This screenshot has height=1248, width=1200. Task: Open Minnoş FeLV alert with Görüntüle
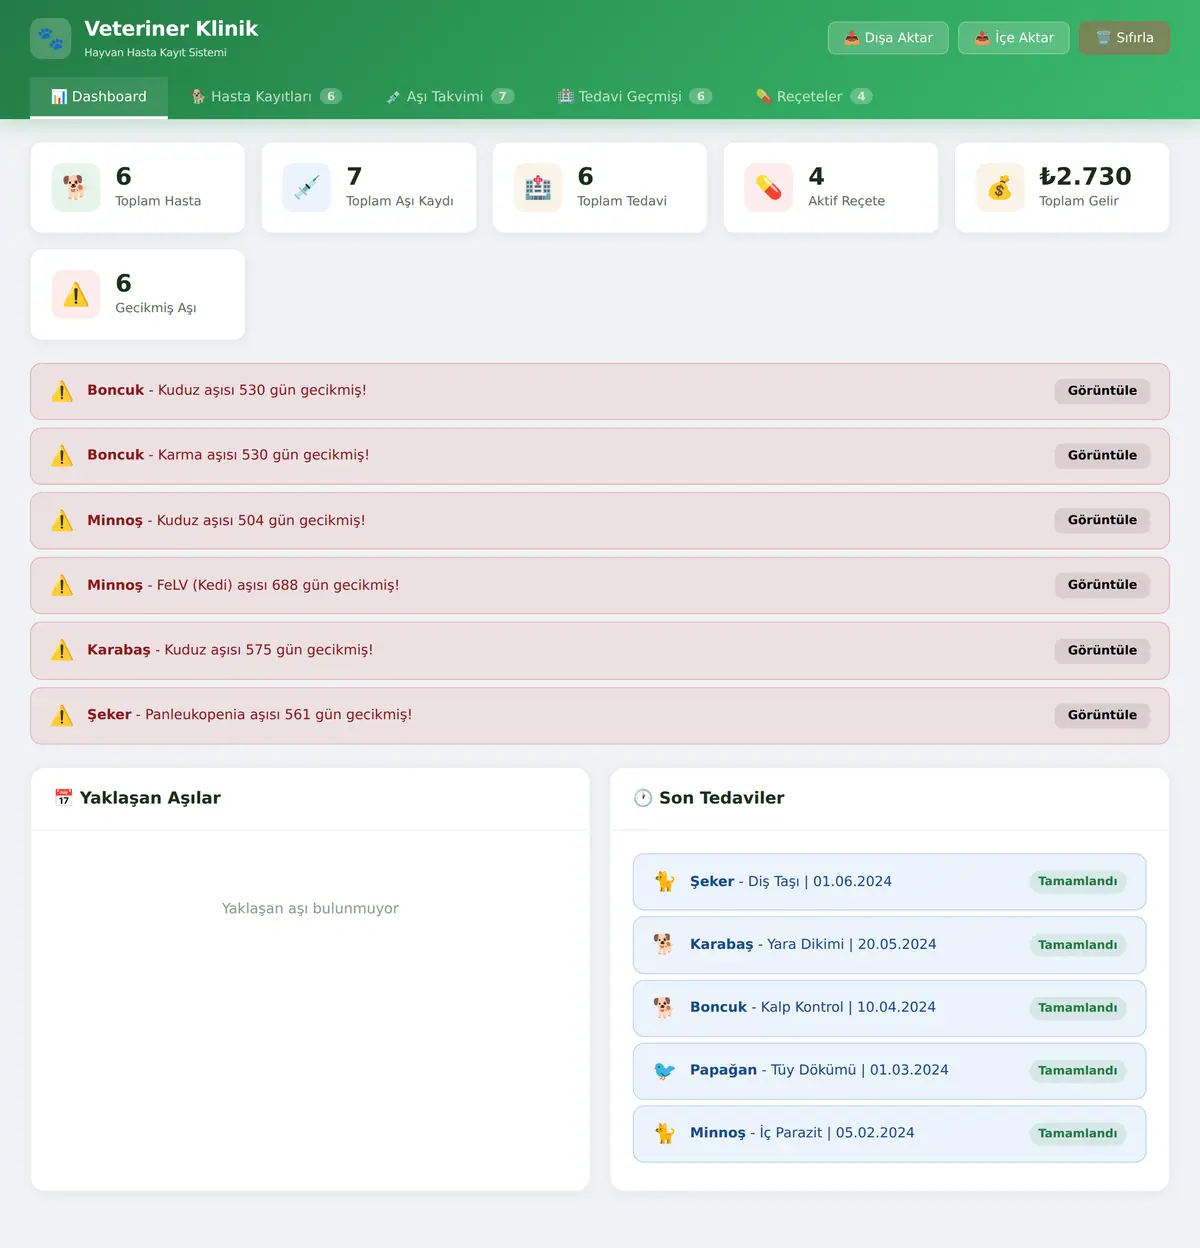(1102, 585)
